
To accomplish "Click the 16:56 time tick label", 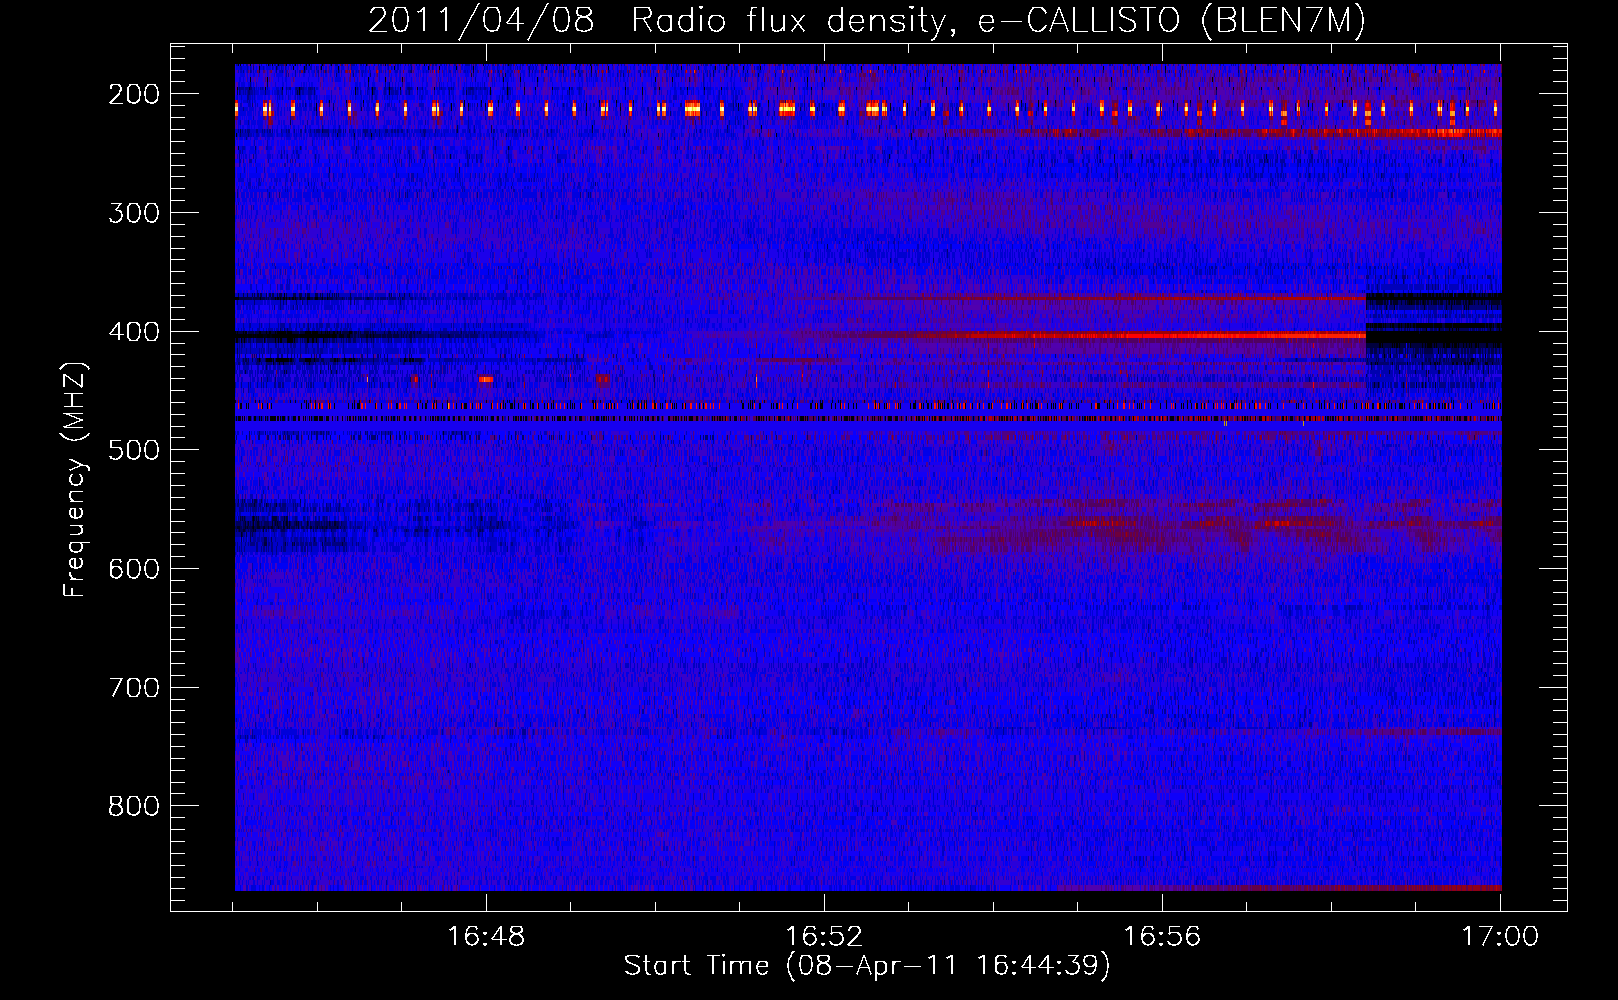I will pos(1162,937).
